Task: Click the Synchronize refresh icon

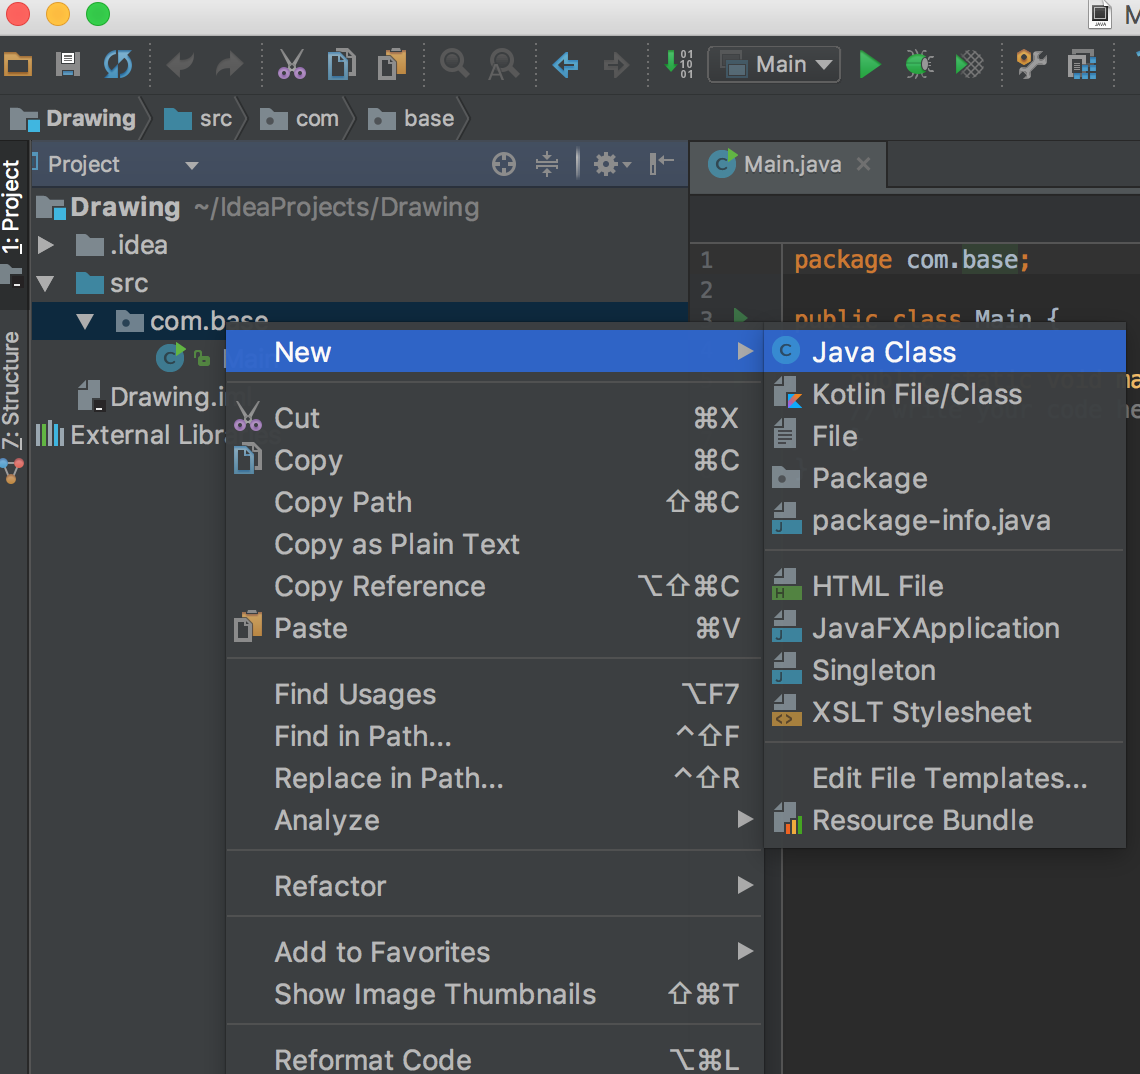Action: 118,65
